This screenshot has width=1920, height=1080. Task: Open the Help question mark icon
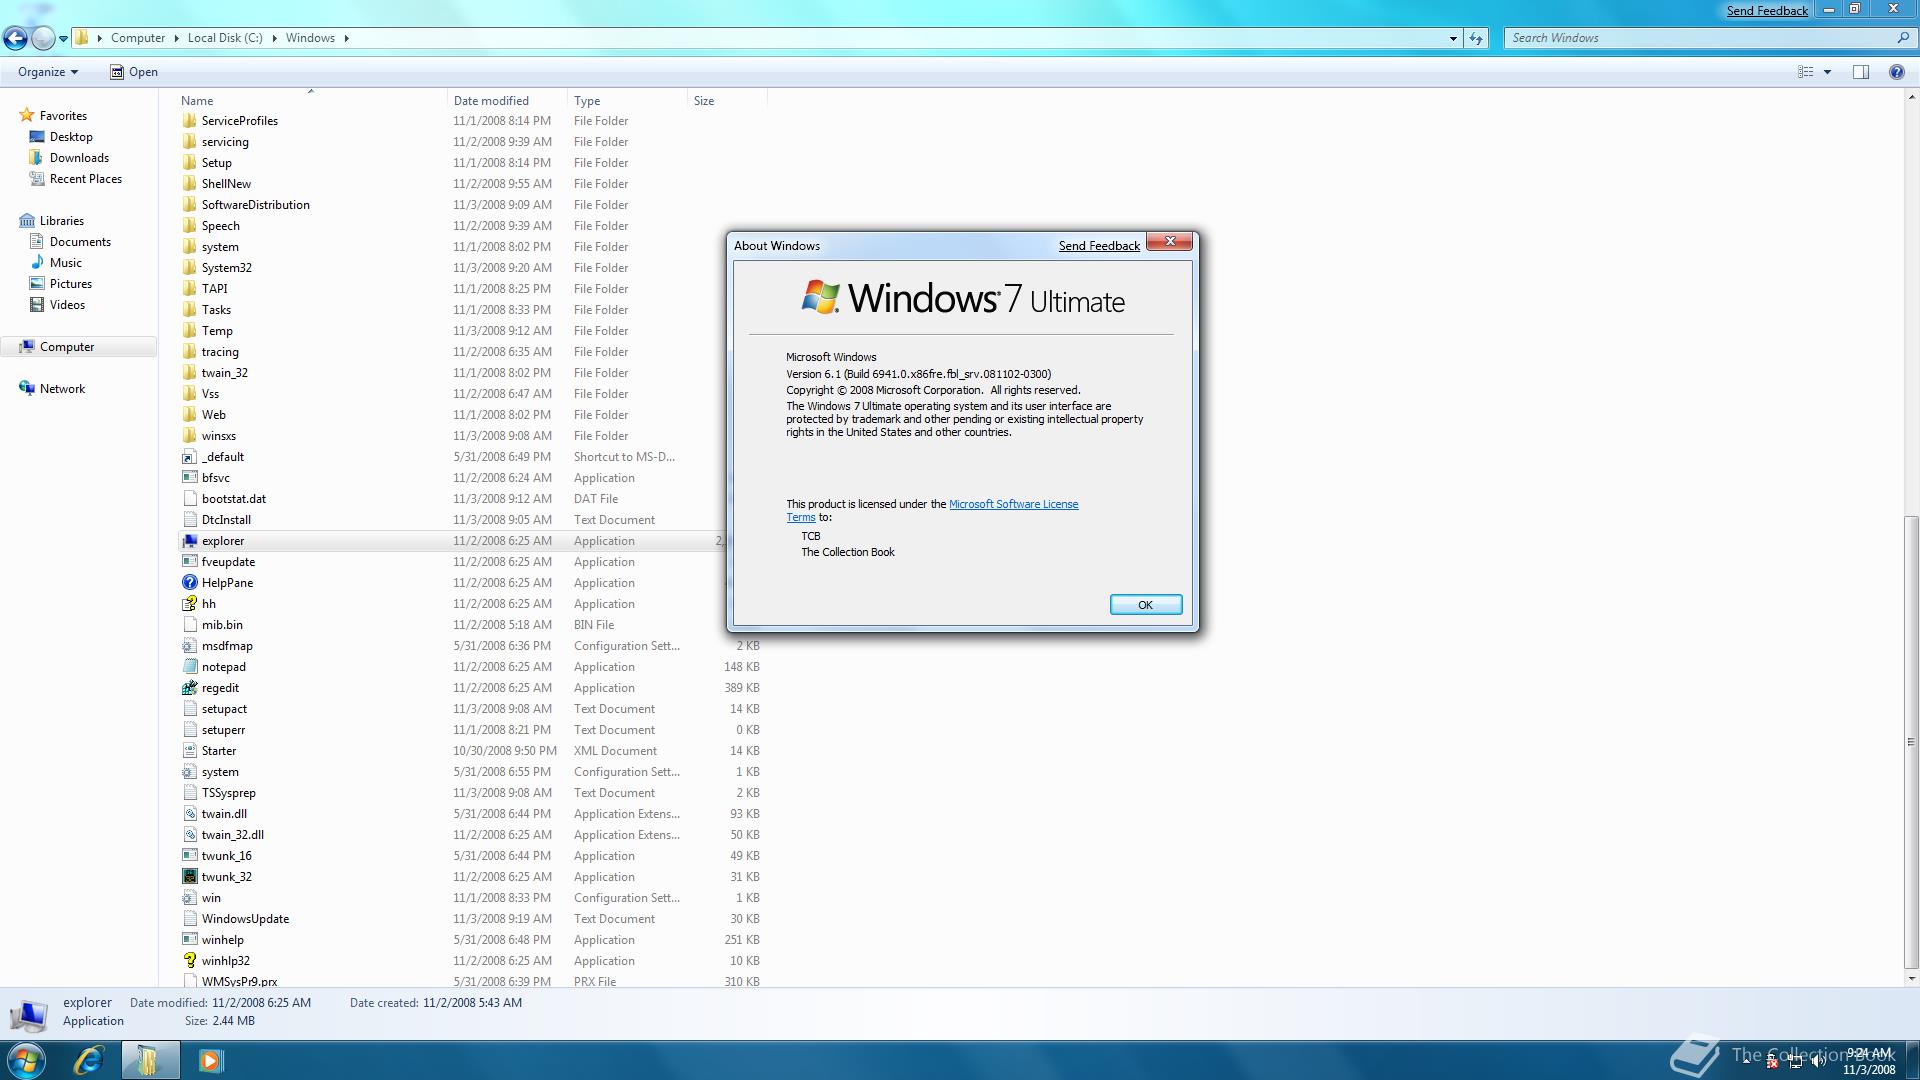(1896, 72)
